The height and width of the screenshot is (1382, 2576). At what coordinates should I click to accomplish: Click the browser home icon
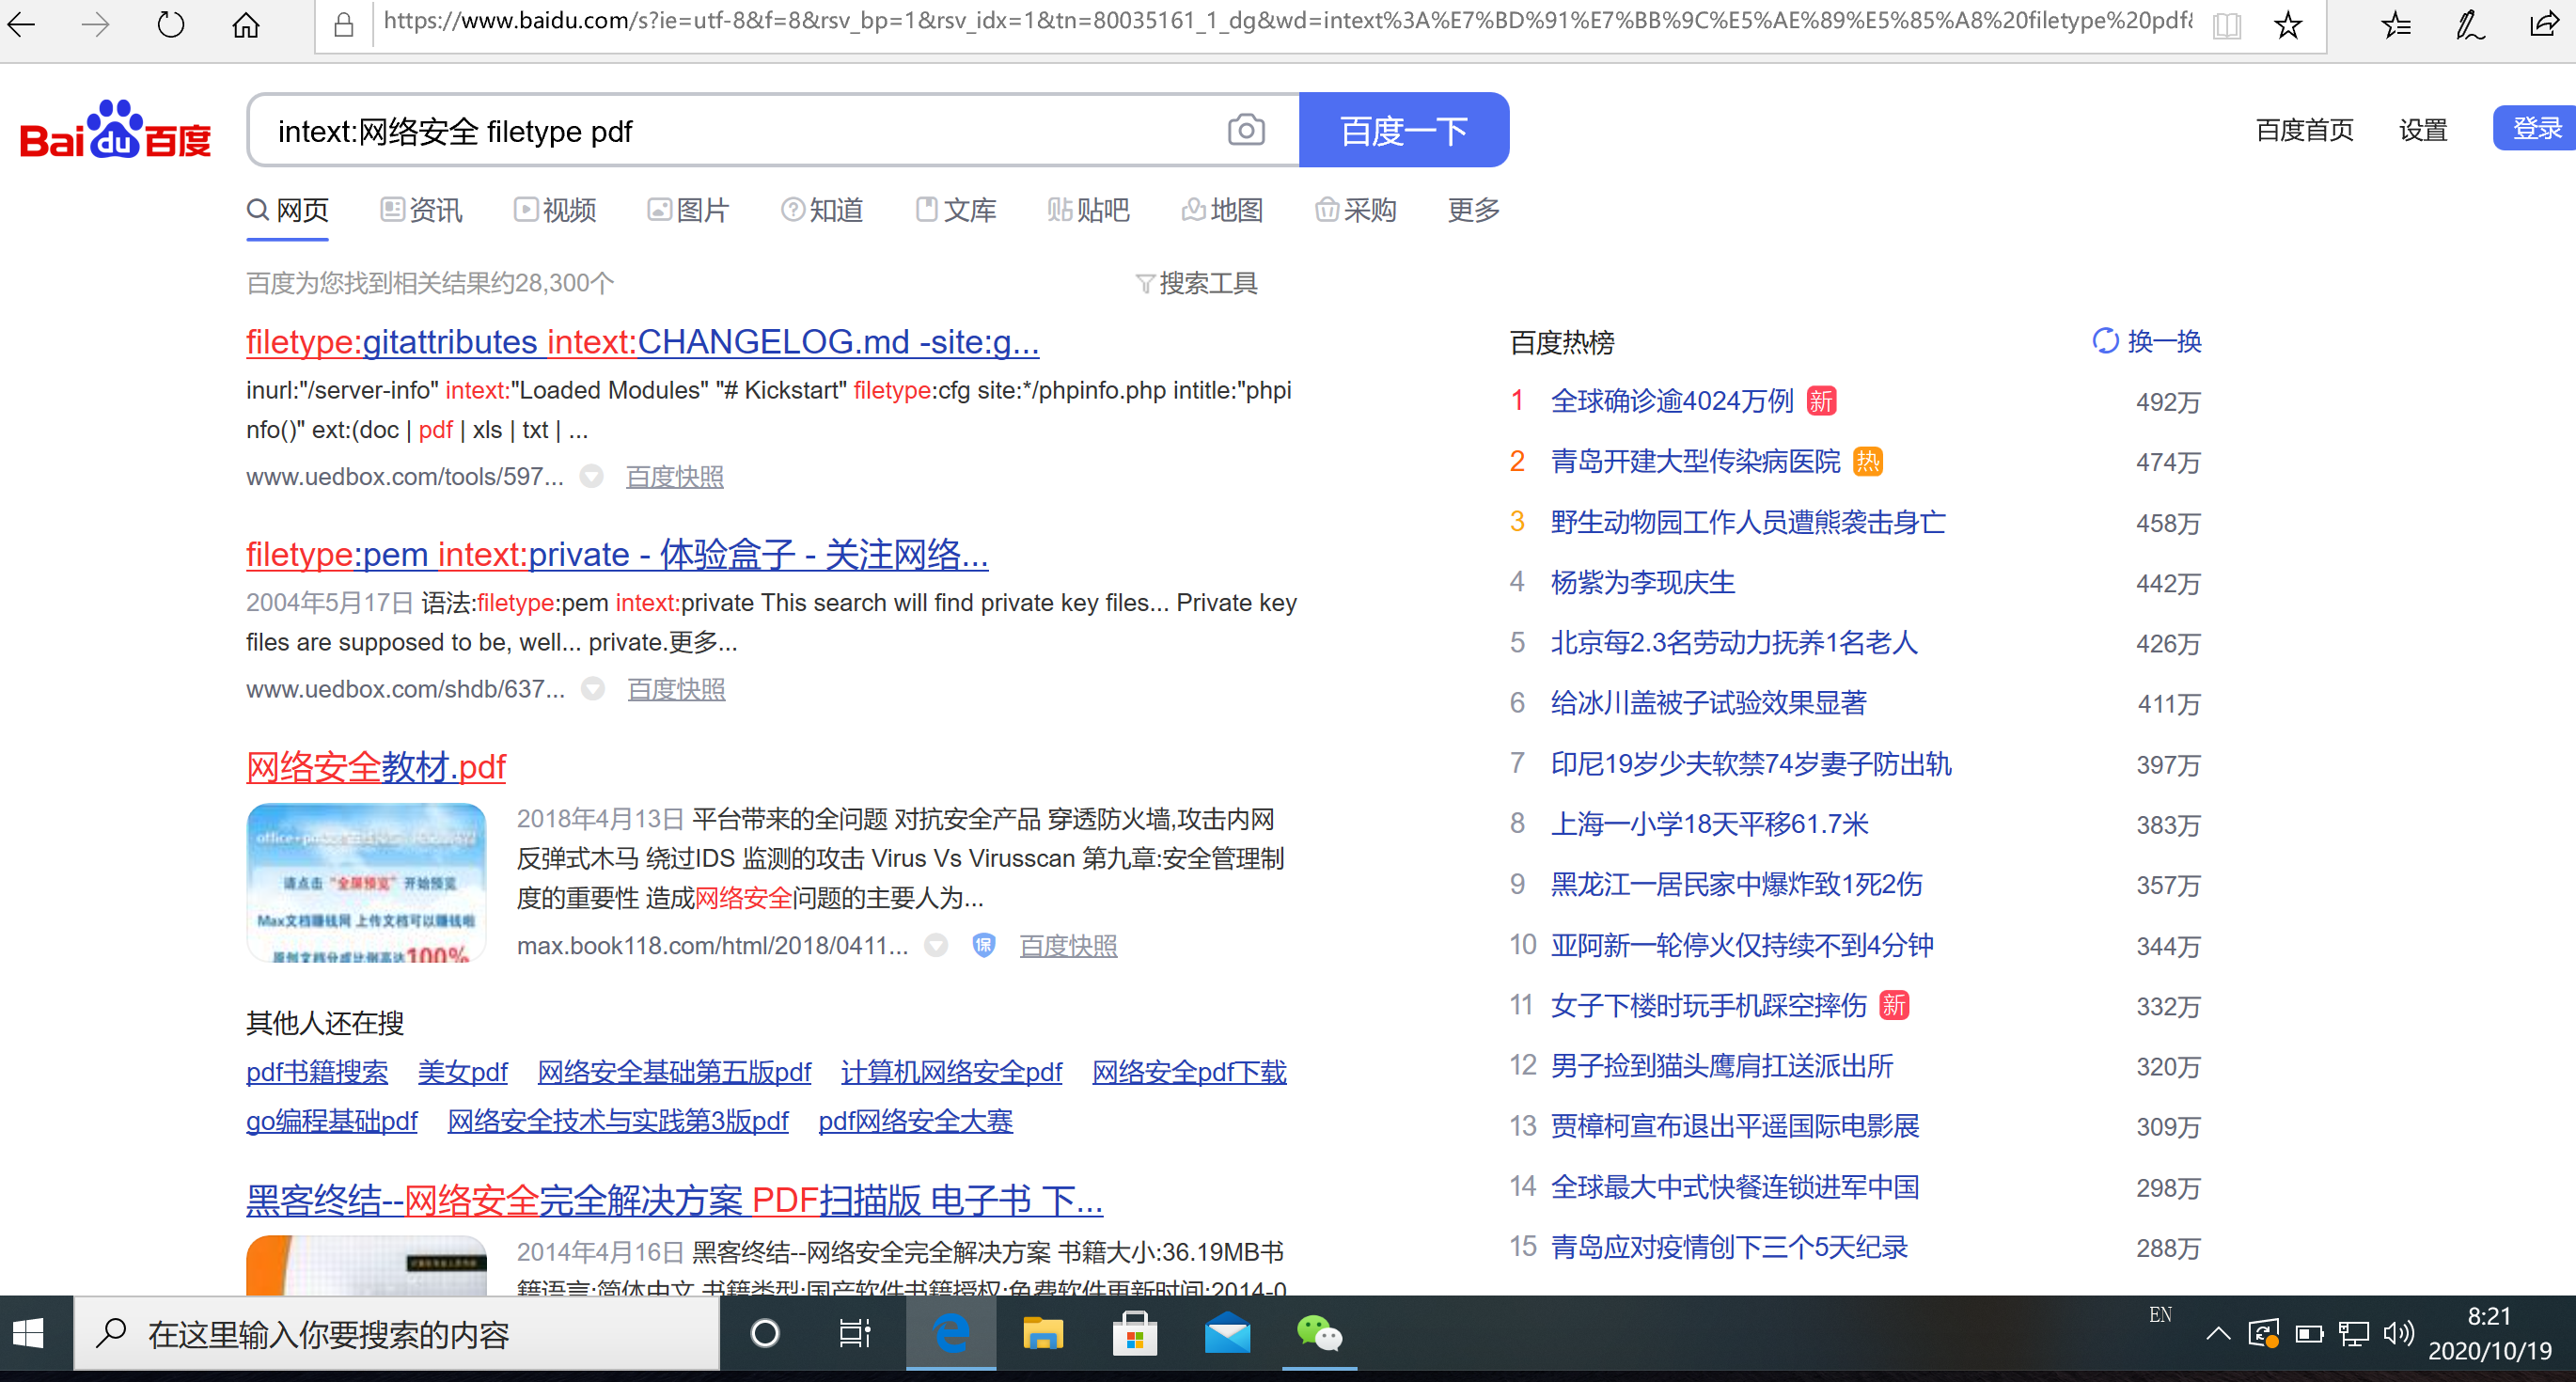(246, 24)
